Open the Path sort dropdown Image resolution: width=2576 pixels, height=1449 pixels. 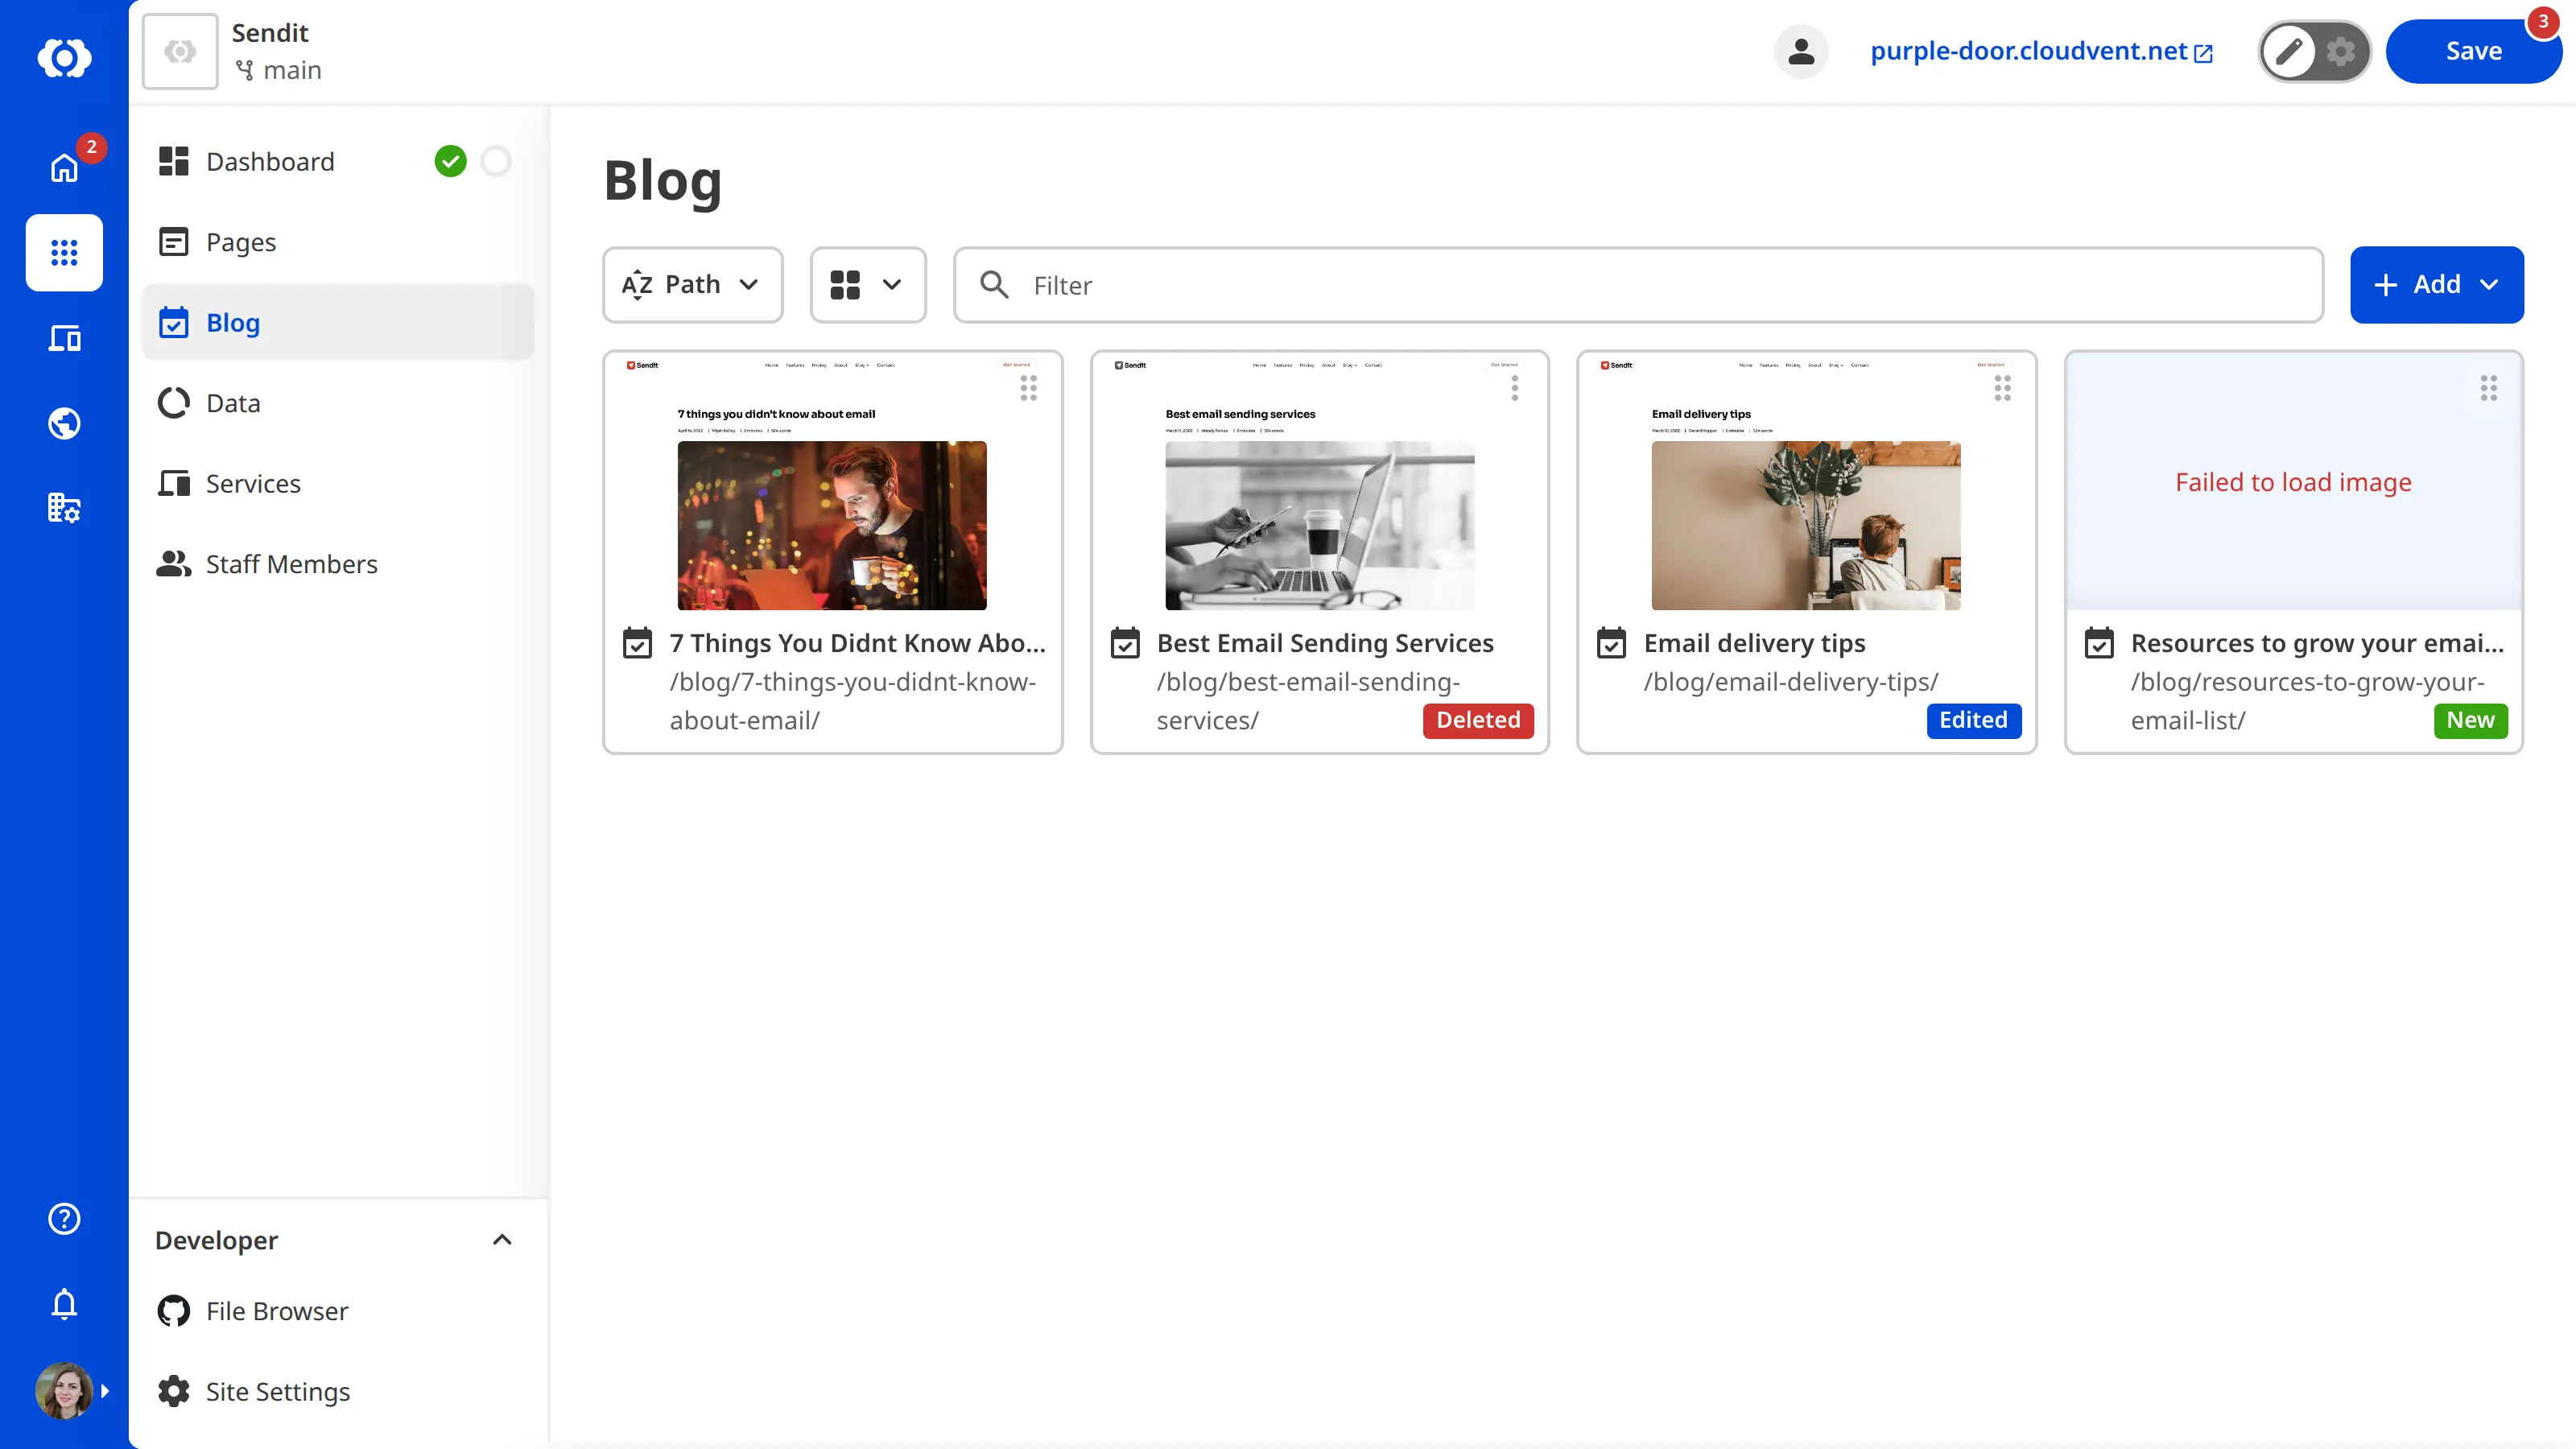tap(692, 285)
